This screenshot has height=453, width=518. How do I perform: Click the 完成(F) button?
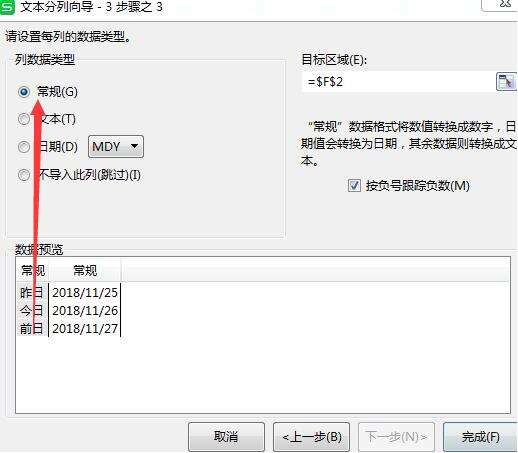point(480,437)
